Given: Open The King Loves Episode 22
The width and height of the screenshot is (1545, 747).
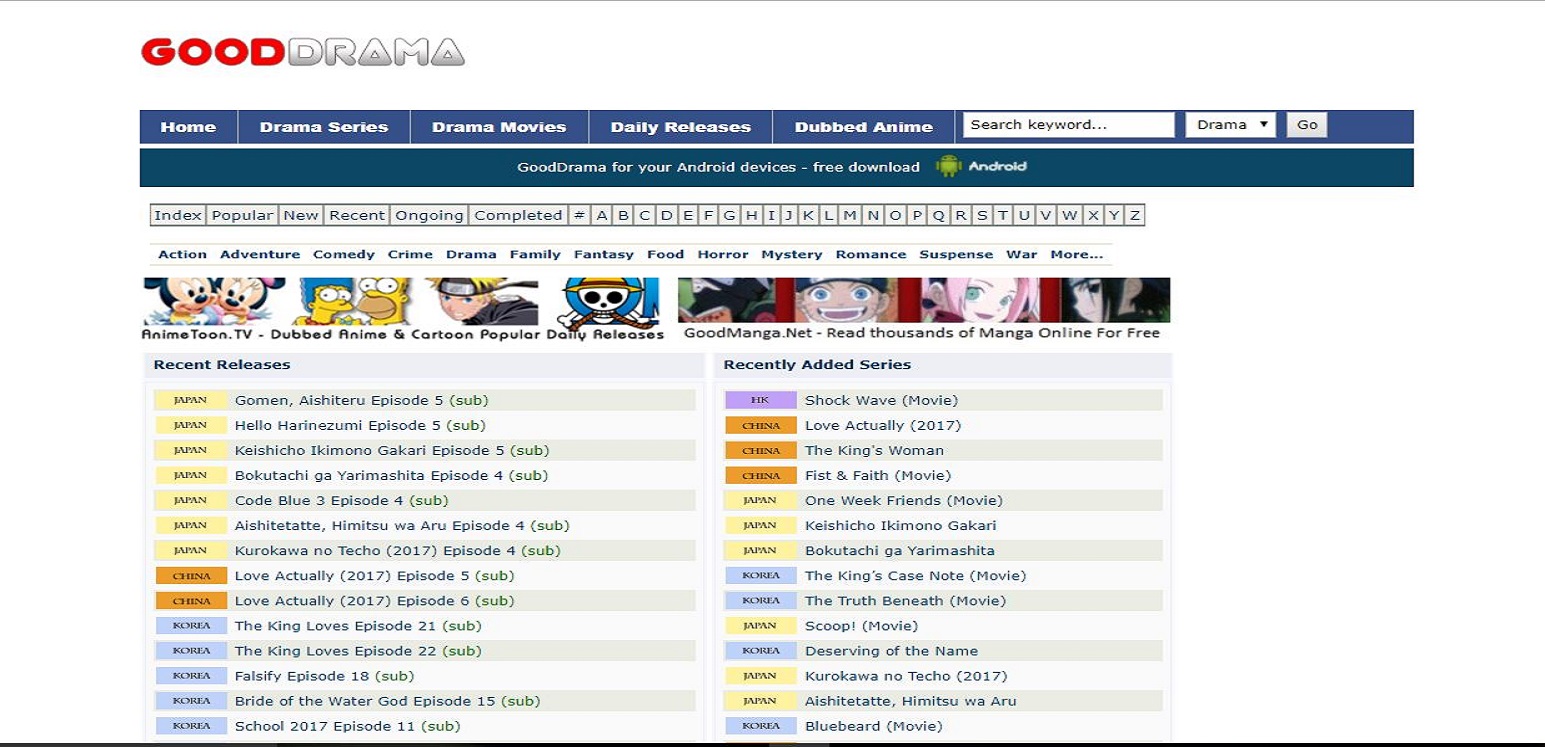Looking at the screenshot, I should click(x=358, y=651).
